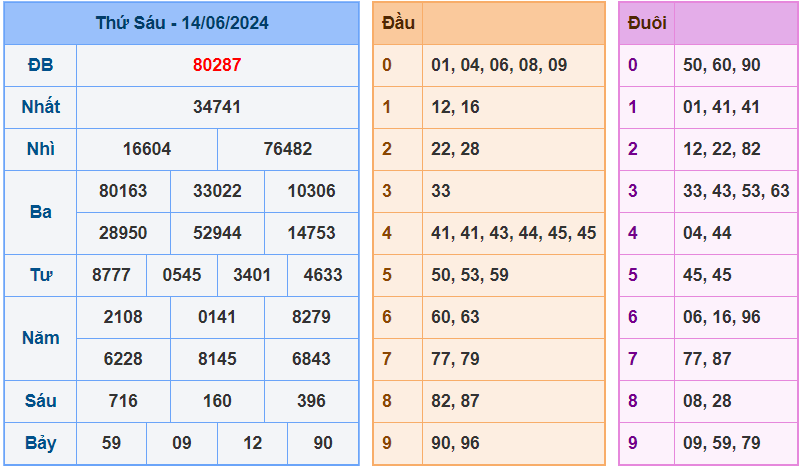The height and width of the screenshot is (466, 800).
Task: Click fifth prize number 6843
Action: click(x=311, y=359)
